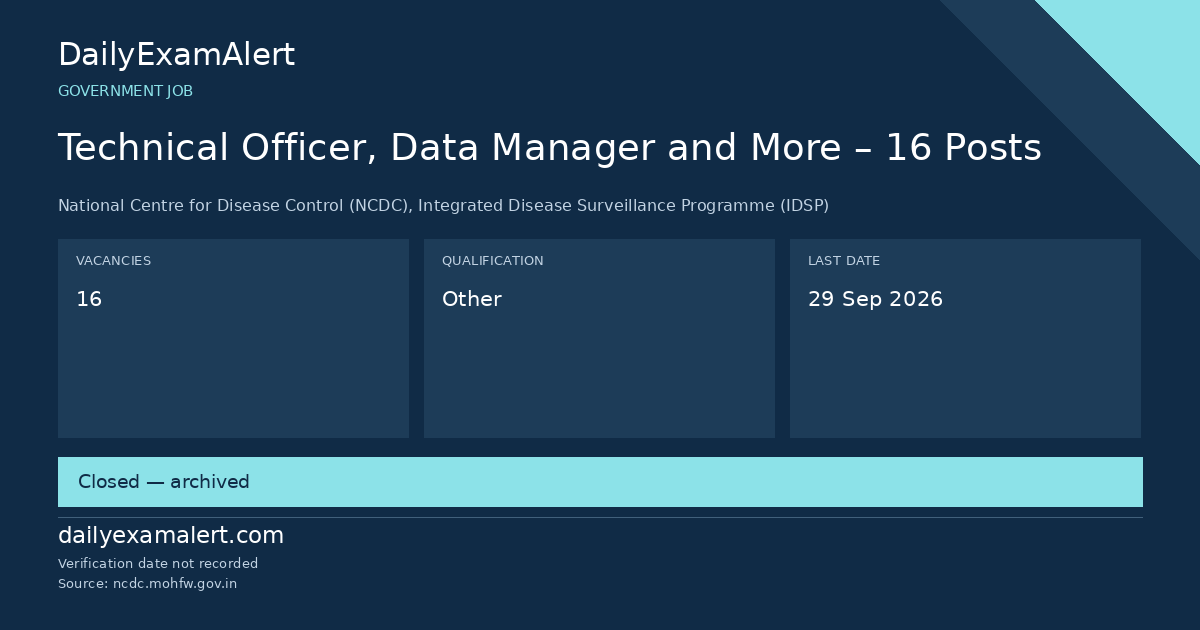Image resolution: width=1200 pixels, height=630 pixels.
Task: Select the date 29 Sep 2026
Action: point(875,299)
